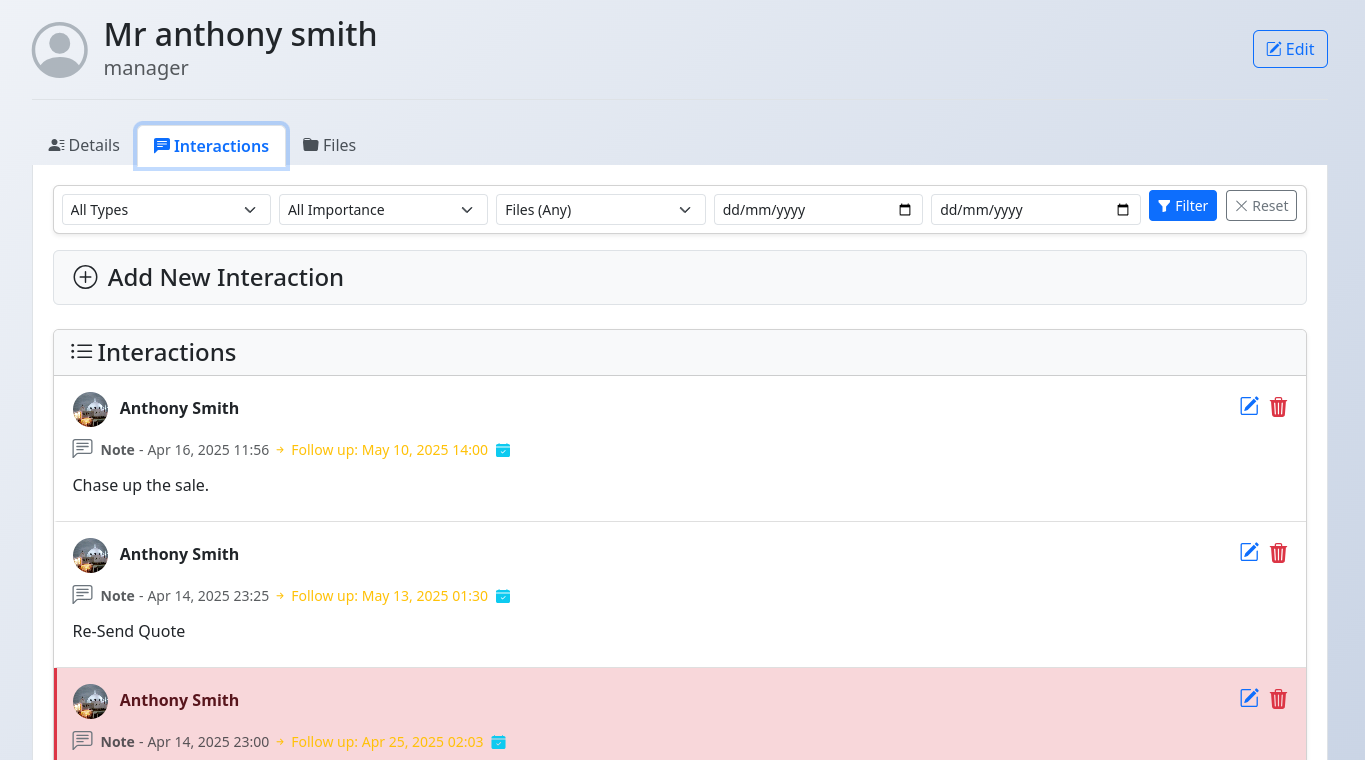1365x760 pixels.
Task: Click the plus circle icon for new interaction
Action: [x=86, y=277]
